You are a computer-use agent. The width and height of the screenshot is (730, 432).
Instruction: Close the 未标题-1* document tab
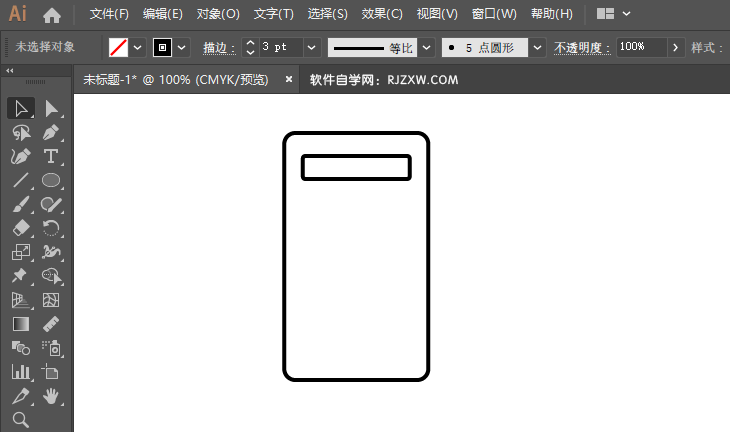pyautogui.click(x=289, y=79)
